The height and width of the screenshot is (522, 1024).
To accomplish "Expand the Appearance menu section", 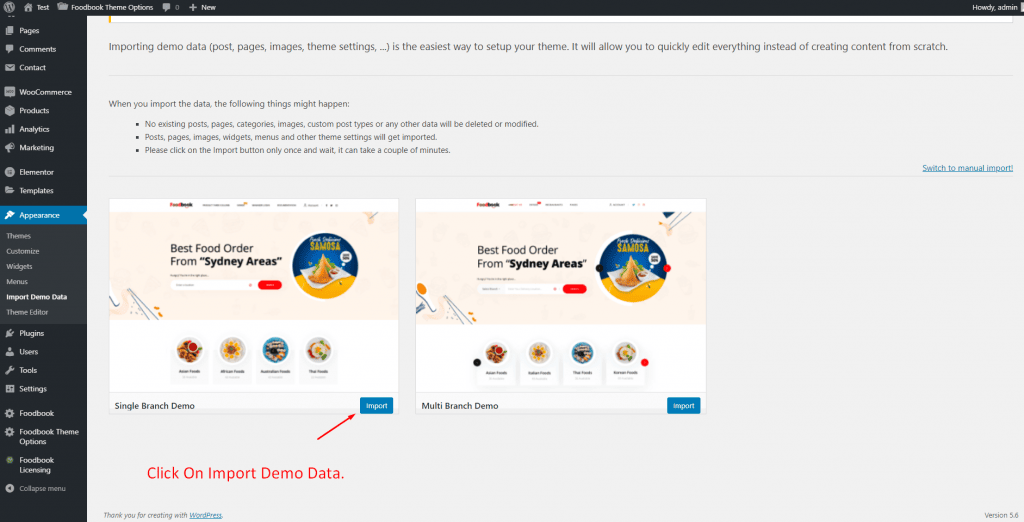I will (x=39, y=215).
